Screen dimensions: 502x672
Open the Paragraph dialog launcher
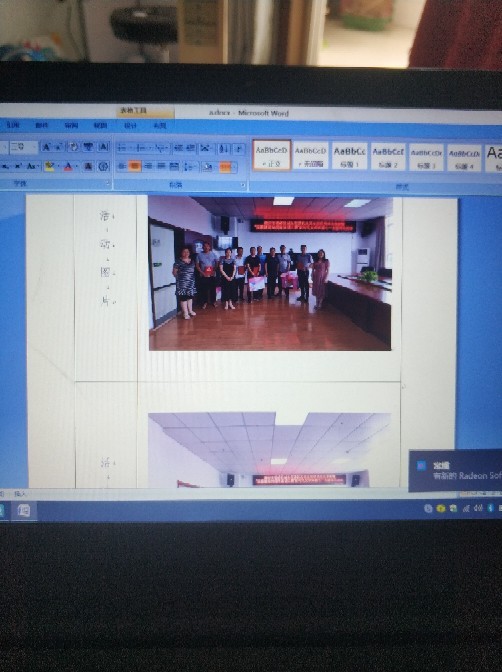pos(243,185)
